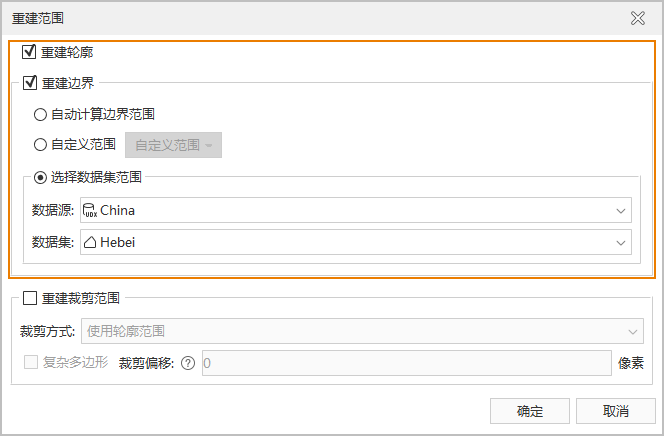Open the 自定义范围 dropdown button
Image resolution: width=664 pixels, height=436 pixels.
click(x=173, y=145)
